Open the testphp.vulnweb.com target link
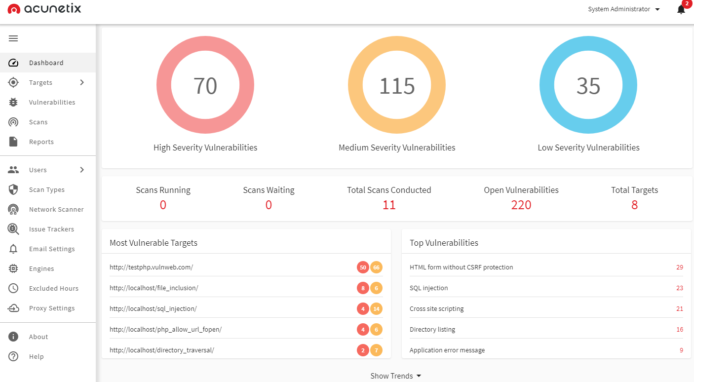702x386 pixels. (x=151, y=267)
